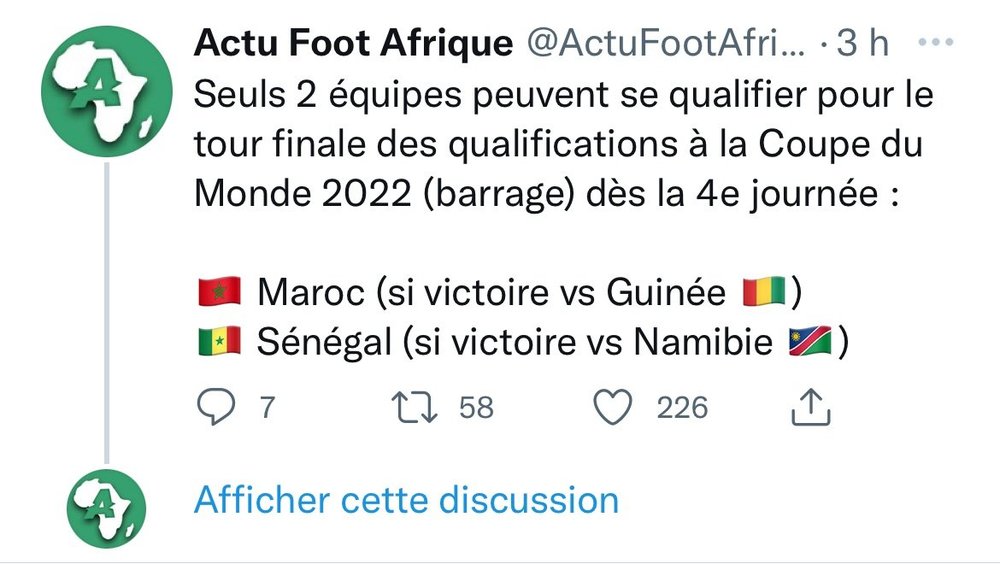Click the retweet count 58
This screenshot has width=1000, height=564.
(x=476, y=408)
